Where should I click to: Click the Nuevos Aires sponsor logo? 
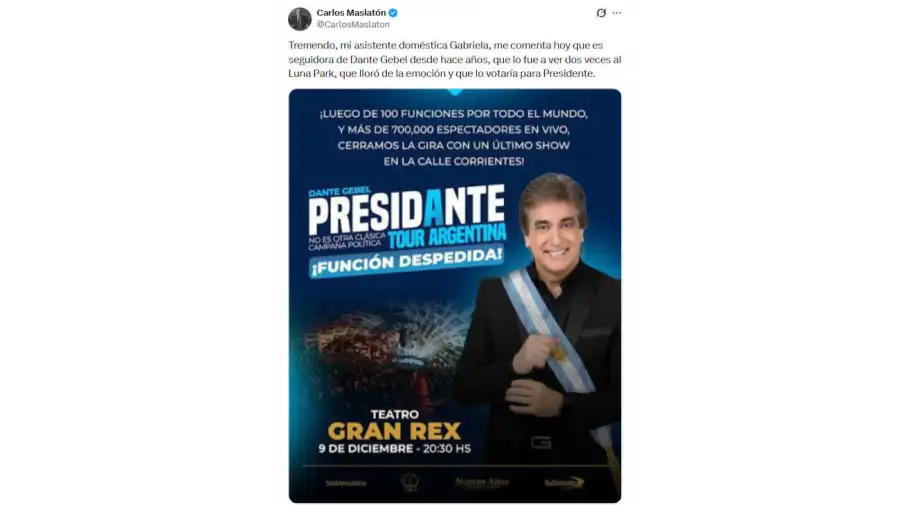coord(482,482)
